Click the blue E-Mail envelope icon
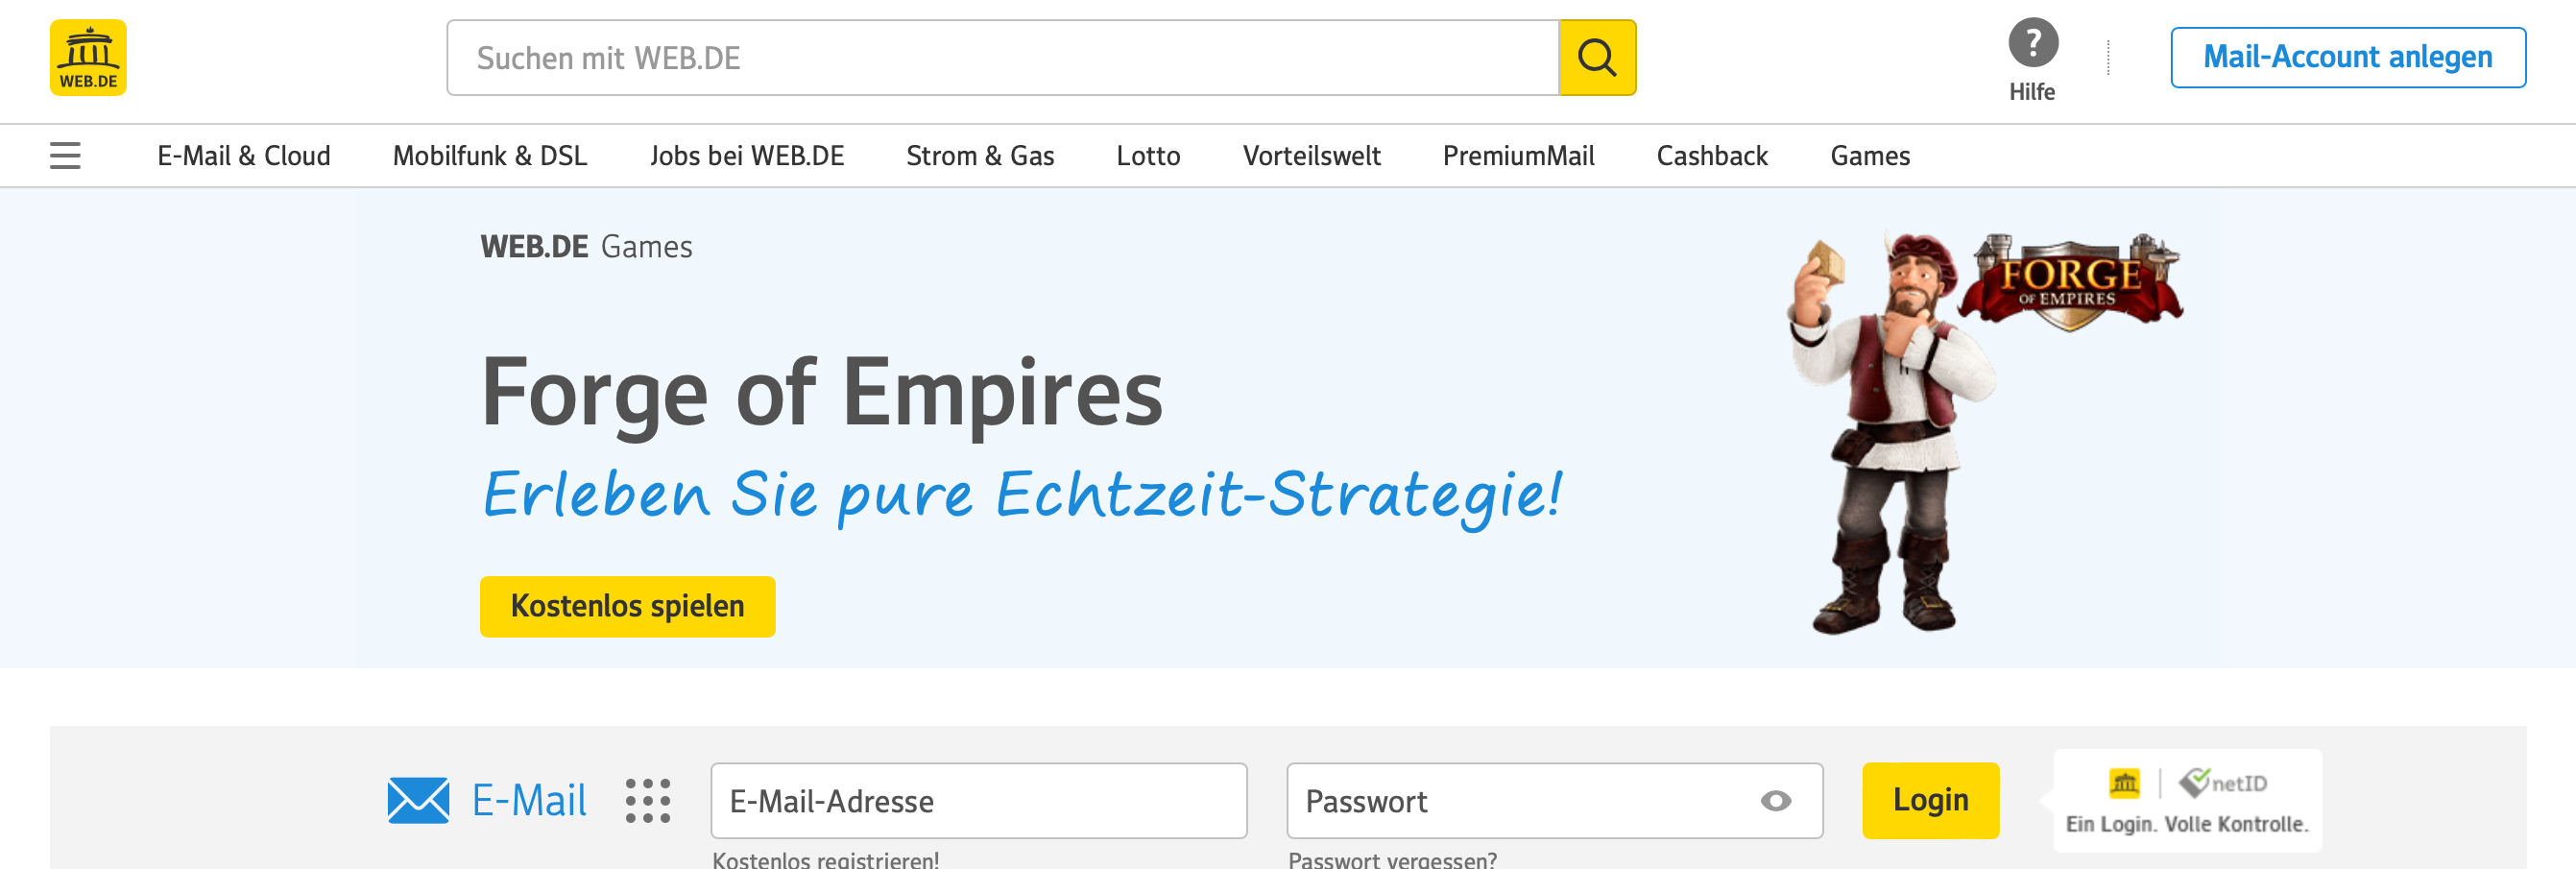The width and height of the screenshot is (2576, 869). click(418, 801)
